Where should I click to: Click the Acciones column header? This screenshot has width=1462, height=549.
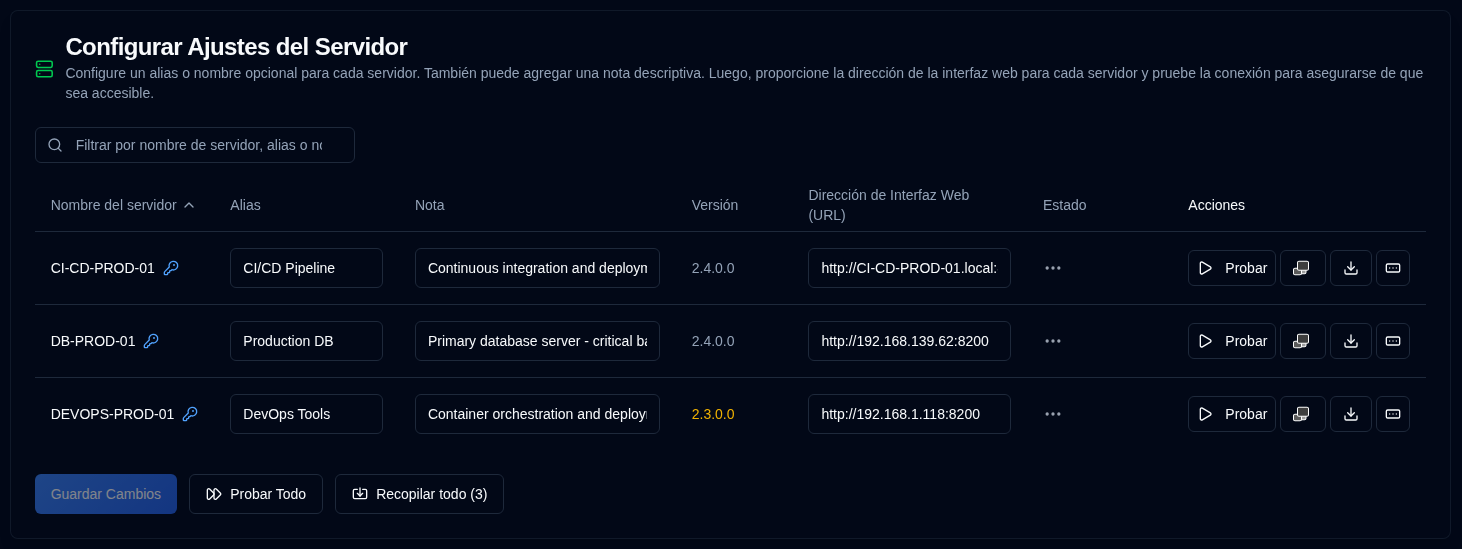point(1216,205)
